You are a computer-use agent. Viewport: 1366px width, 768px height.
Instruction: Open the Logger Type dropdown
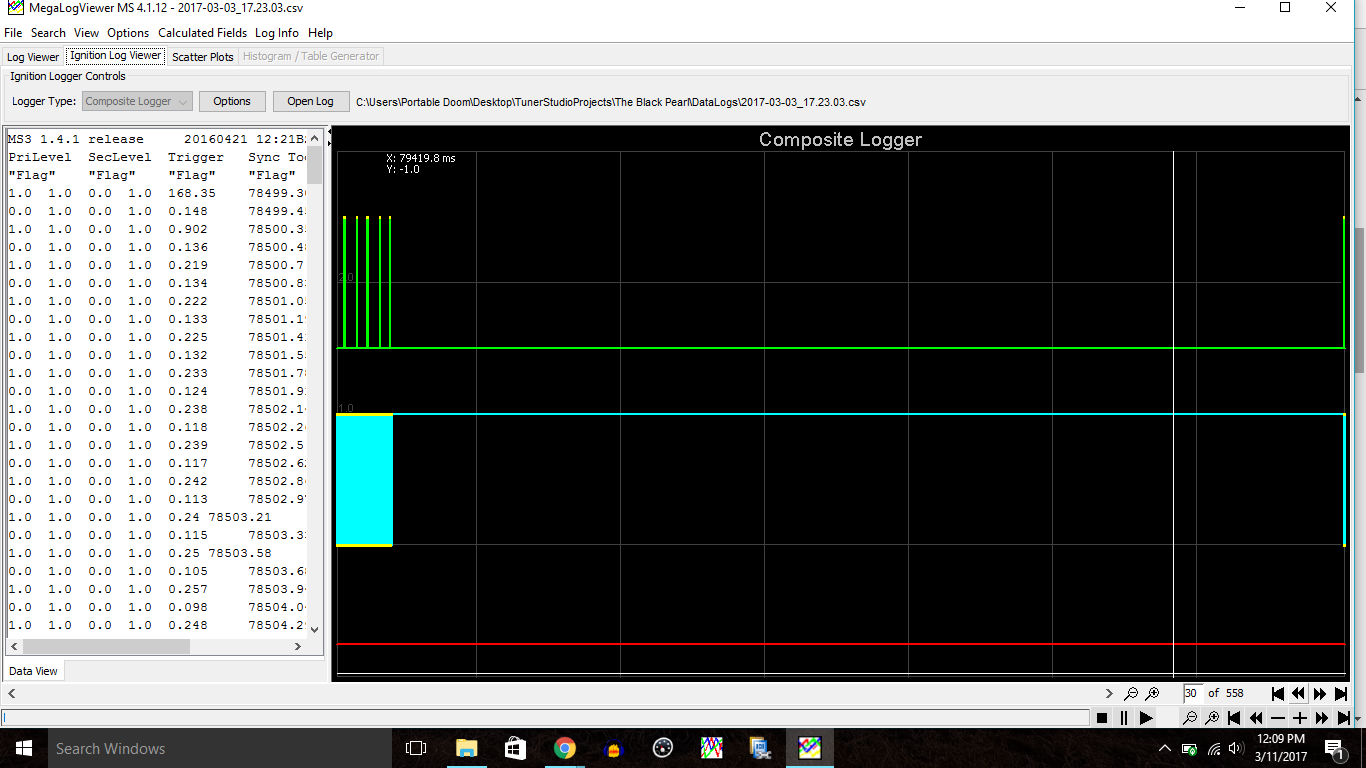tap(138, 101)
